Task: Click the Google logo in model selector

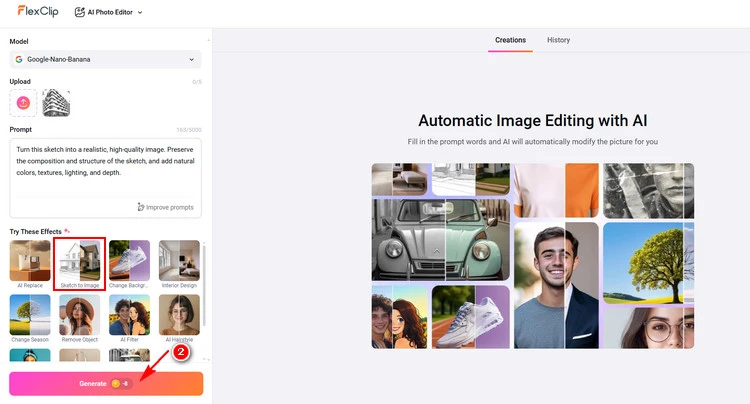Action: 19,59
